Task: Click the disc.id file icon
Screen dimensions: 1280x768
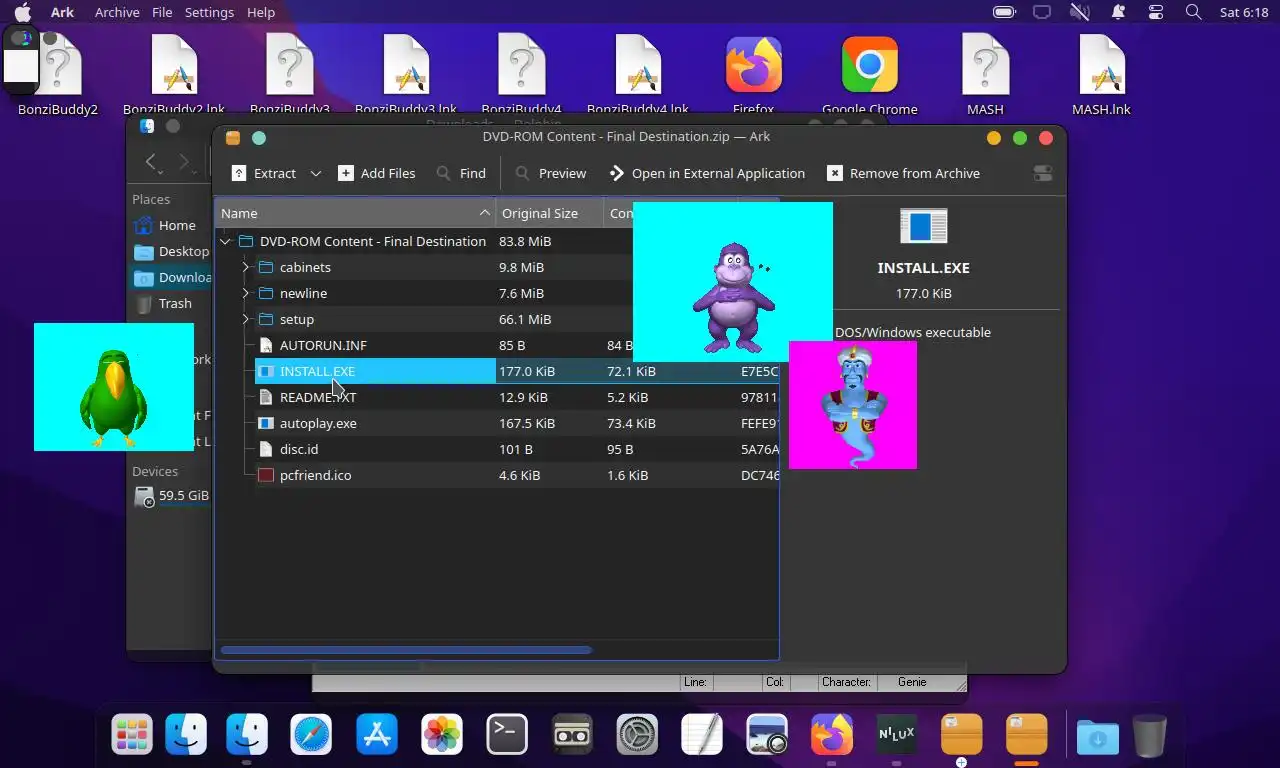Action: (x=266, y=449)
